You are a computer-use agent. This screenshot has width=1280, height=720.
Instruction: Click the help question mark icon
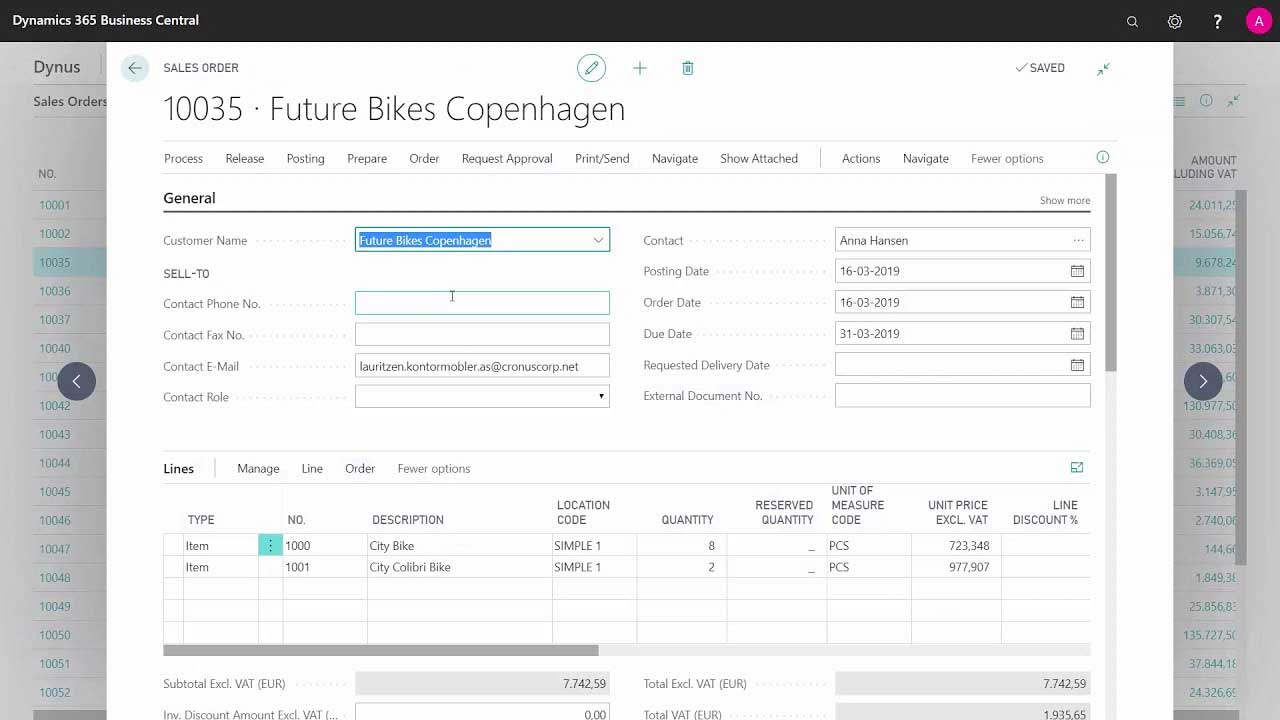[x=1217, y=21]
